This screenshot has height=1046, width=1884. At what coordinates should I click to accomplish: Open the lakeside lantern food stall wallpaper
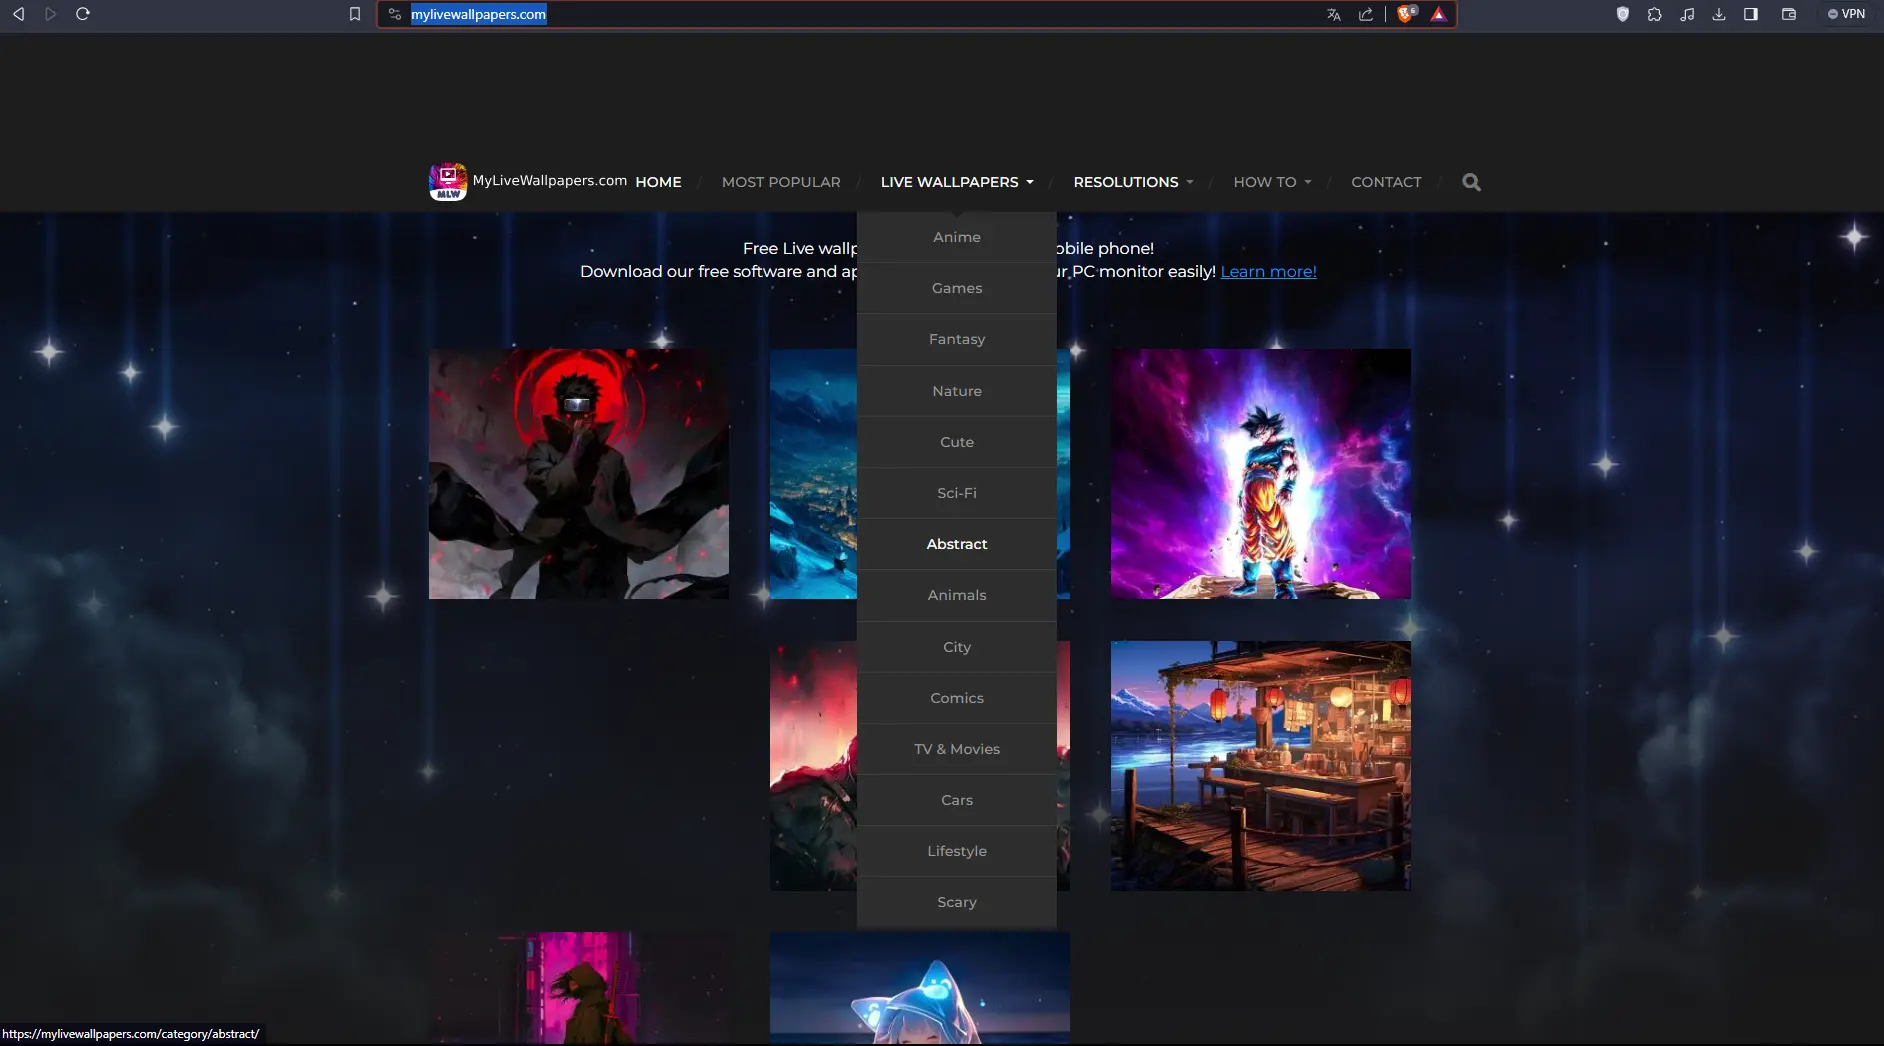tap(1261, 766)
